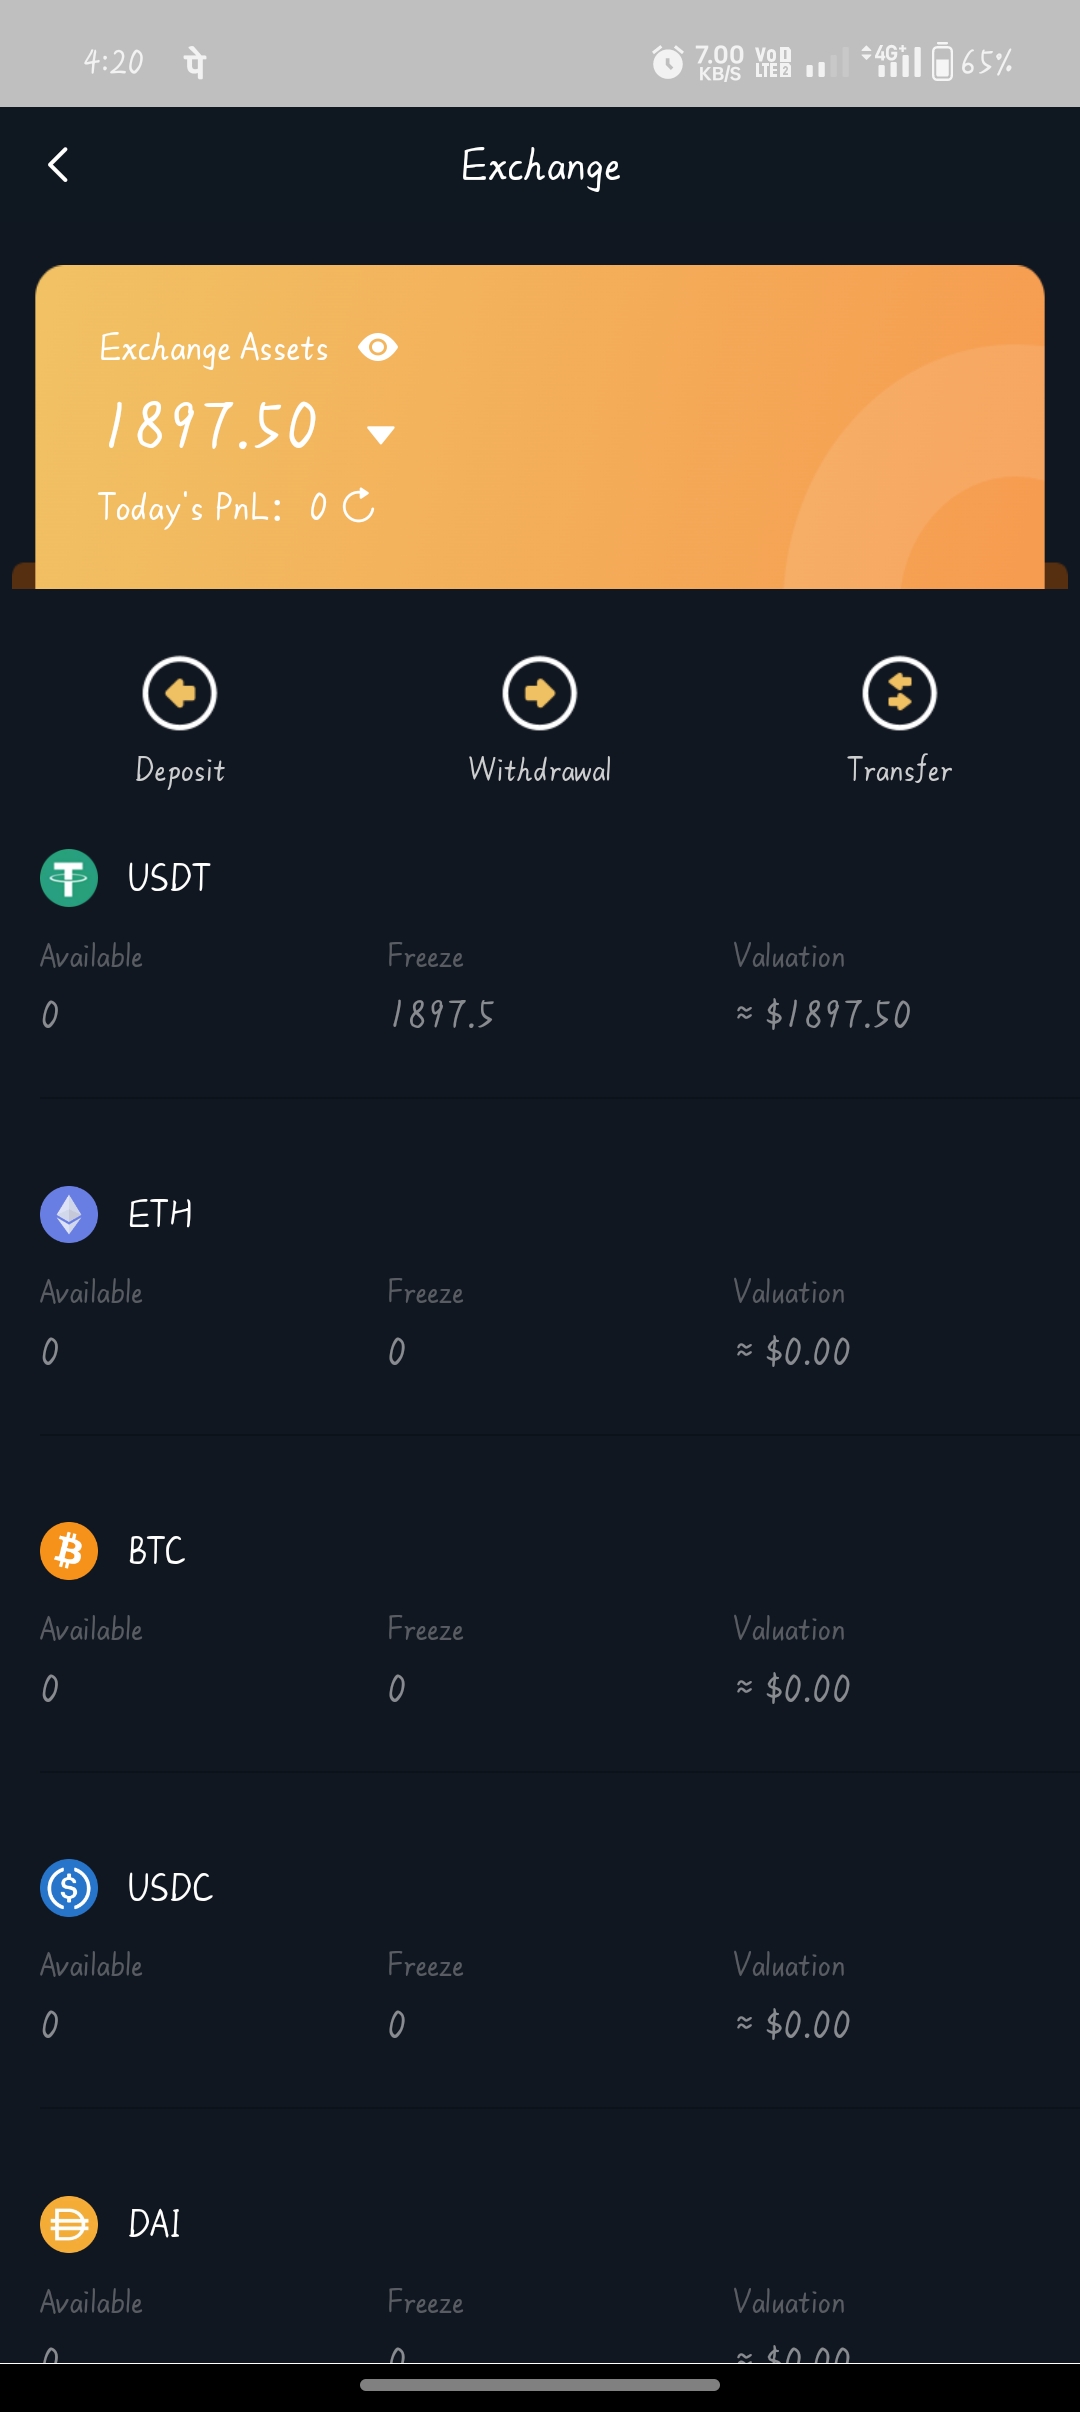1080x2412 pixels.
Task: Expand the 1897.50 currency dropdown arrow
Action: pyautogui.click(x=380, y=434)
